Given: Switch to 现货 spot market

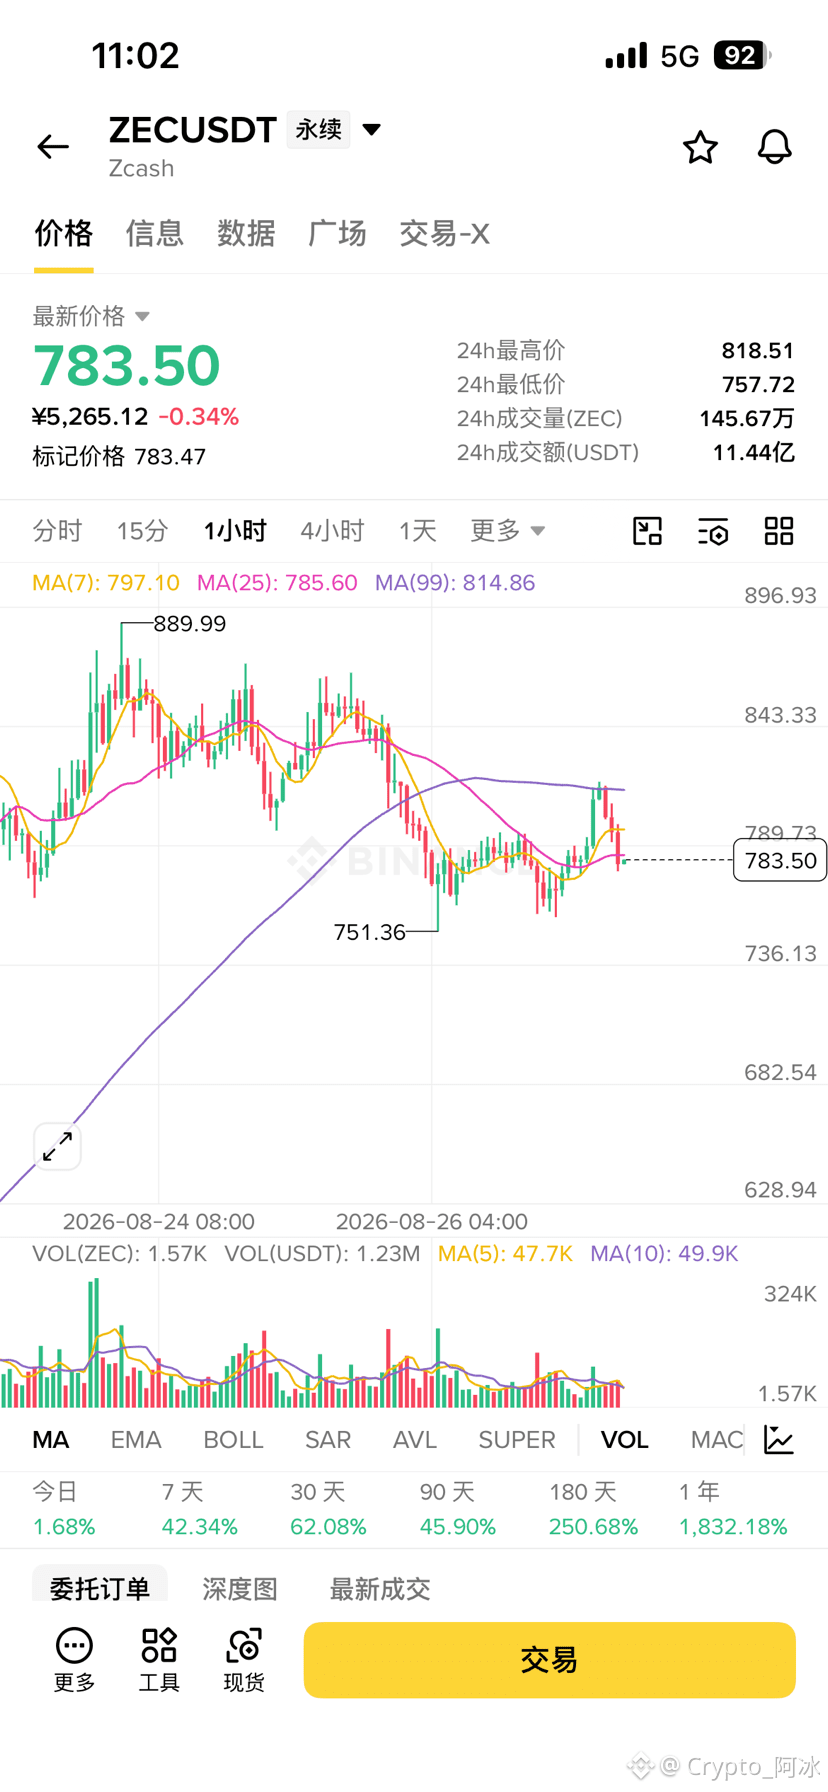Looking at the screenshot, I should click(x=244, y=1660).
